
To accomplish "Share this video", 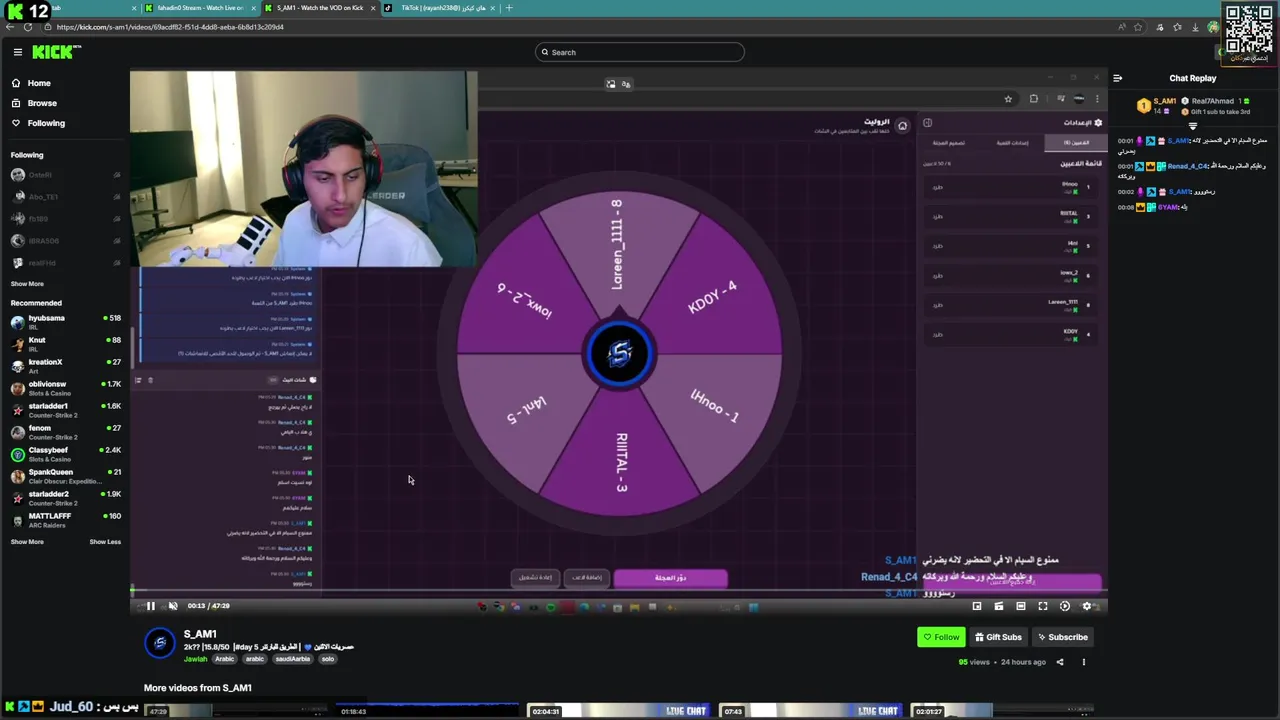I will (x=1060, y=662).
